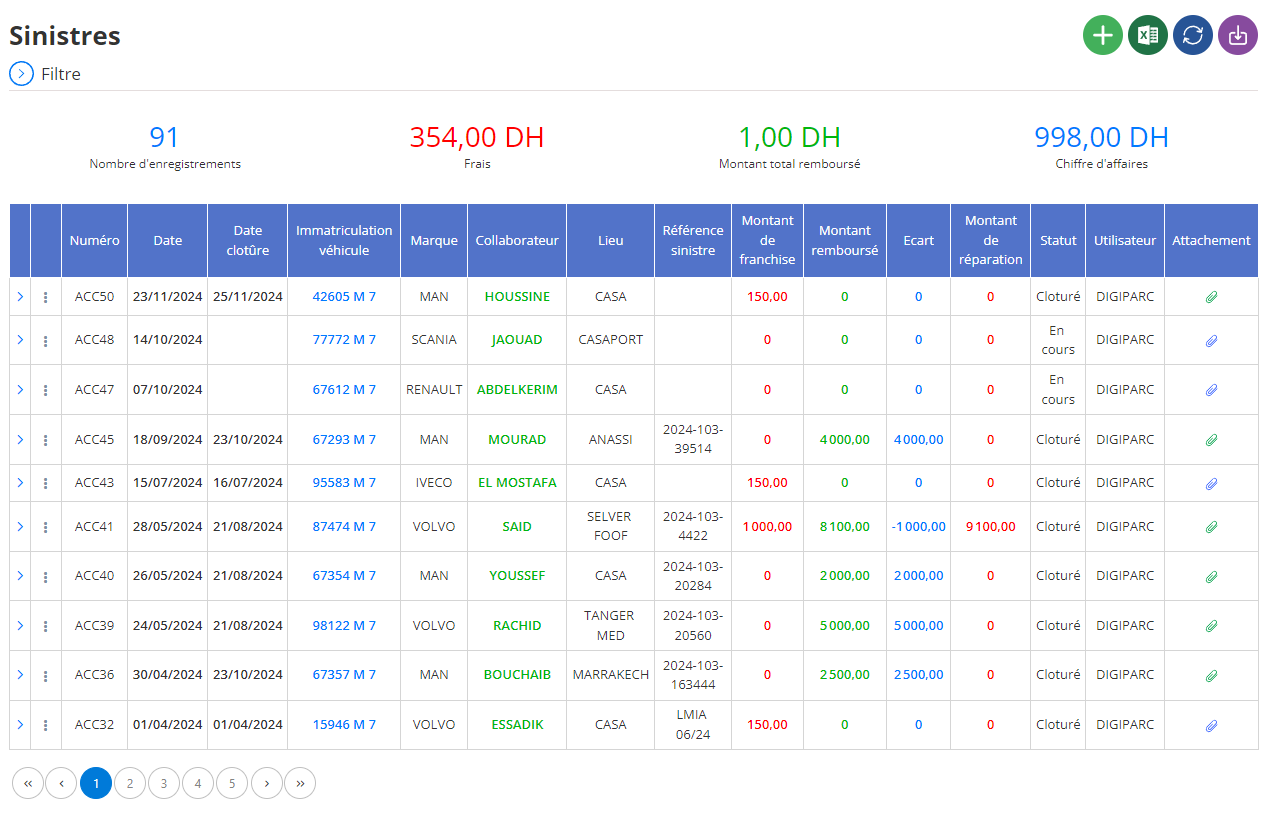Open the three-dot menu for ACC41
Viewport: 1268px width, 820px height.
point(46,527)
